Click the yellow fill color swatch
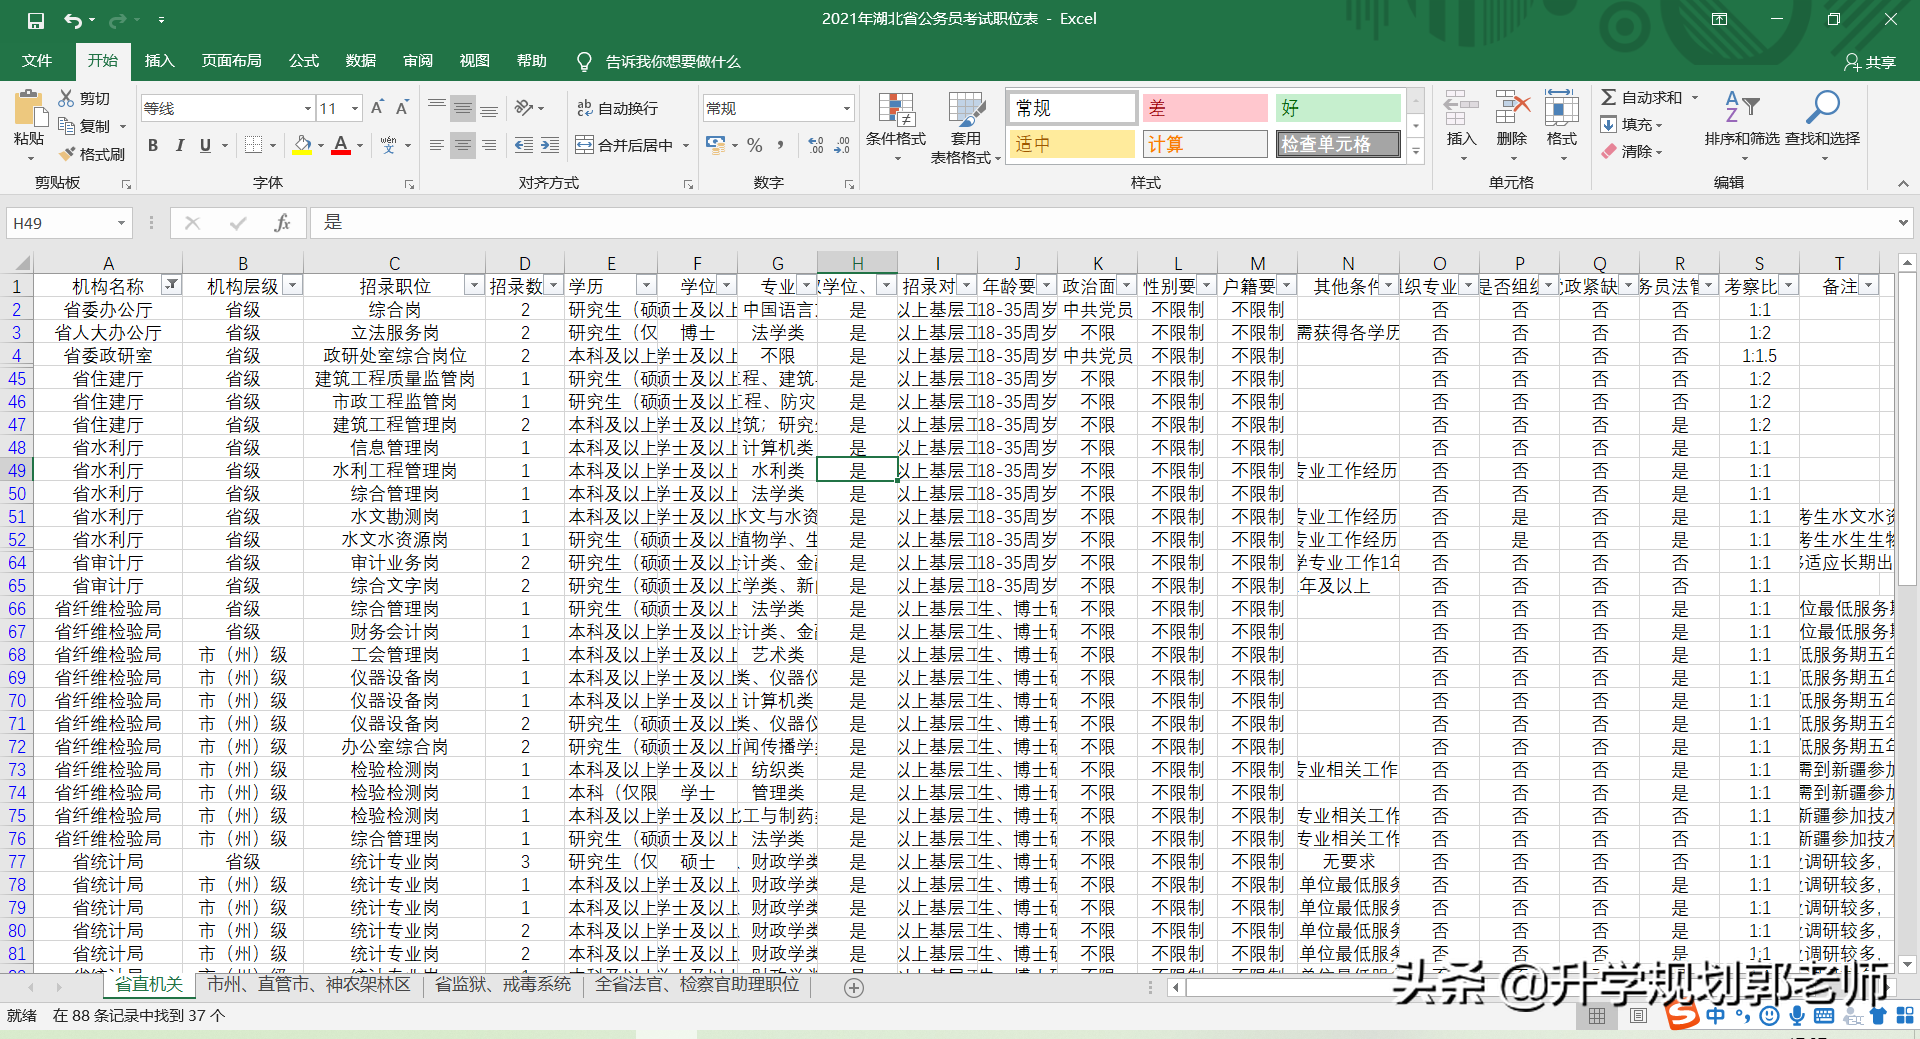This screenshot has height=1039, width=1920. coord(302,145)
